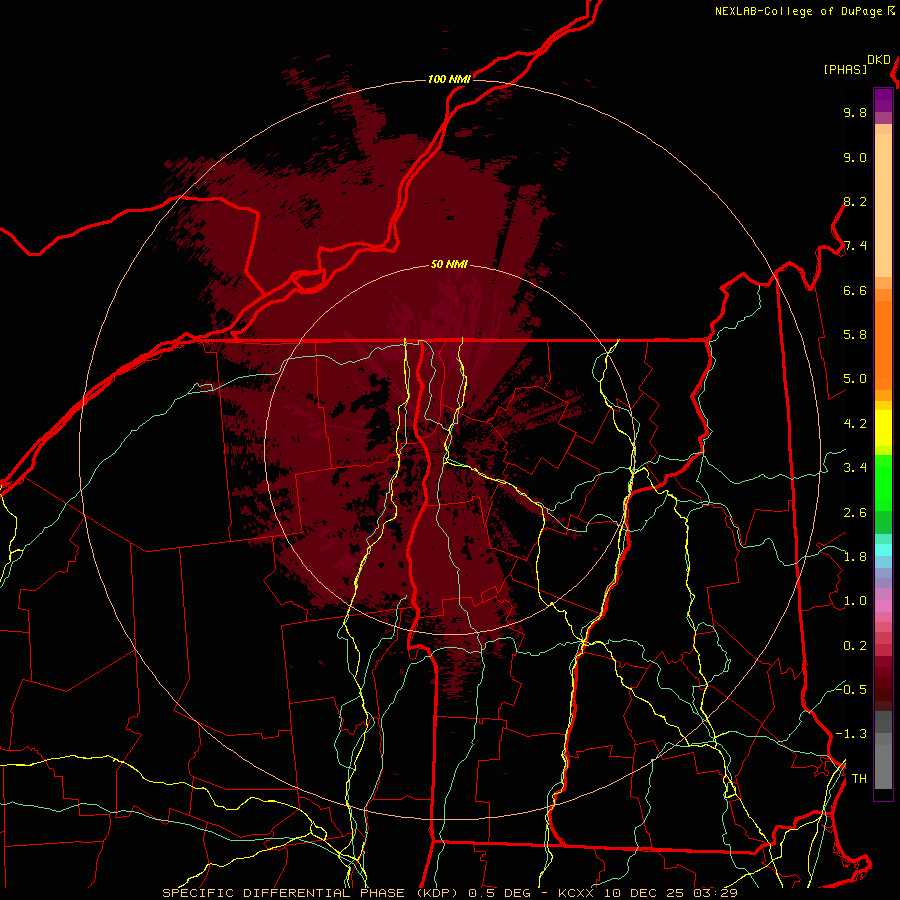The image size is (900, 900).
Task: Click the DKD legend unit label
Action: (x=879, y=60)
